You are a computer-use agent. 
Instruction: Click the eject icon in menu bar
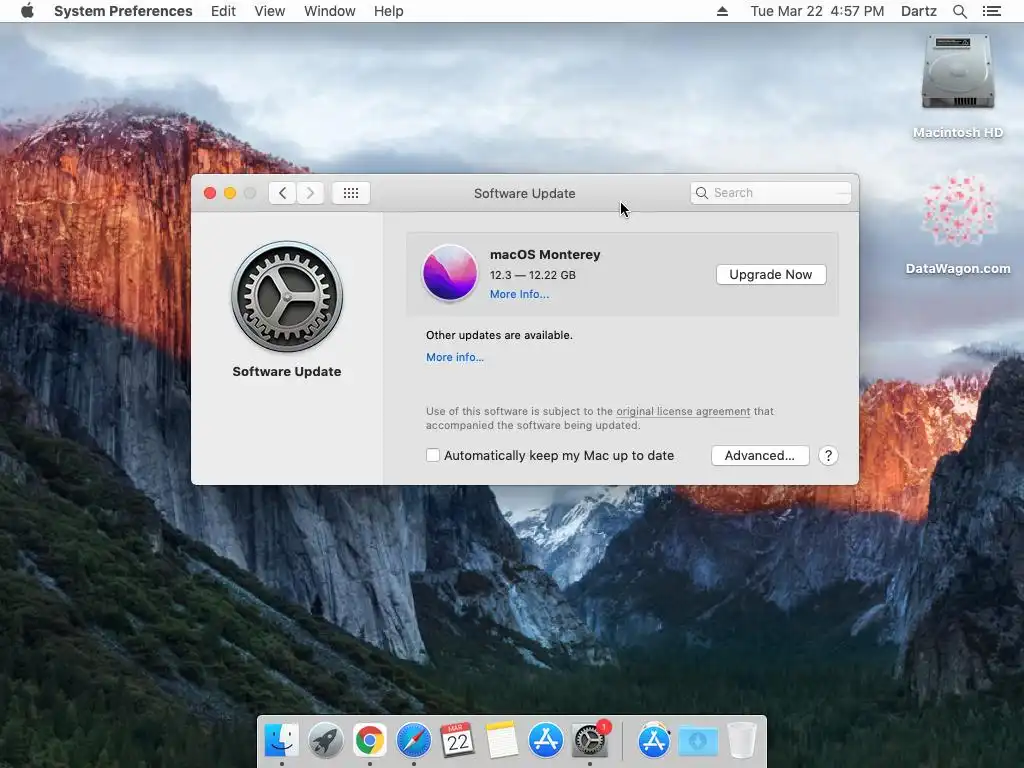pyautogui.click(x=722, y=11)
